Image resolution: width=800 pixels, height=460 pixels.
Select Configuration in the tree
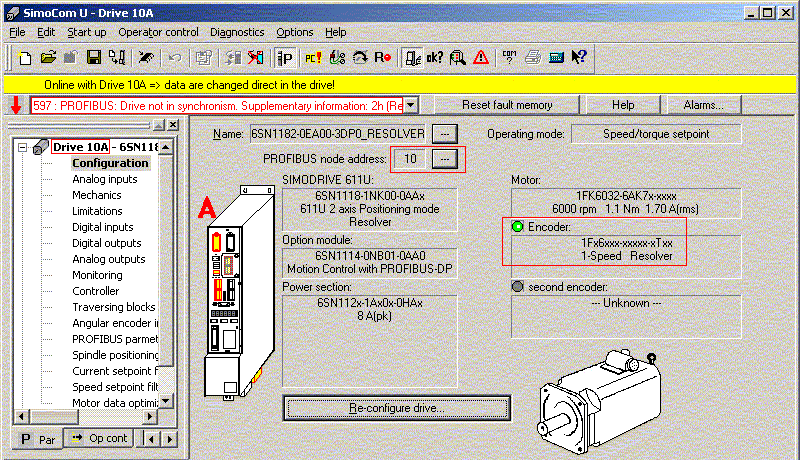[x=110, y=163]
